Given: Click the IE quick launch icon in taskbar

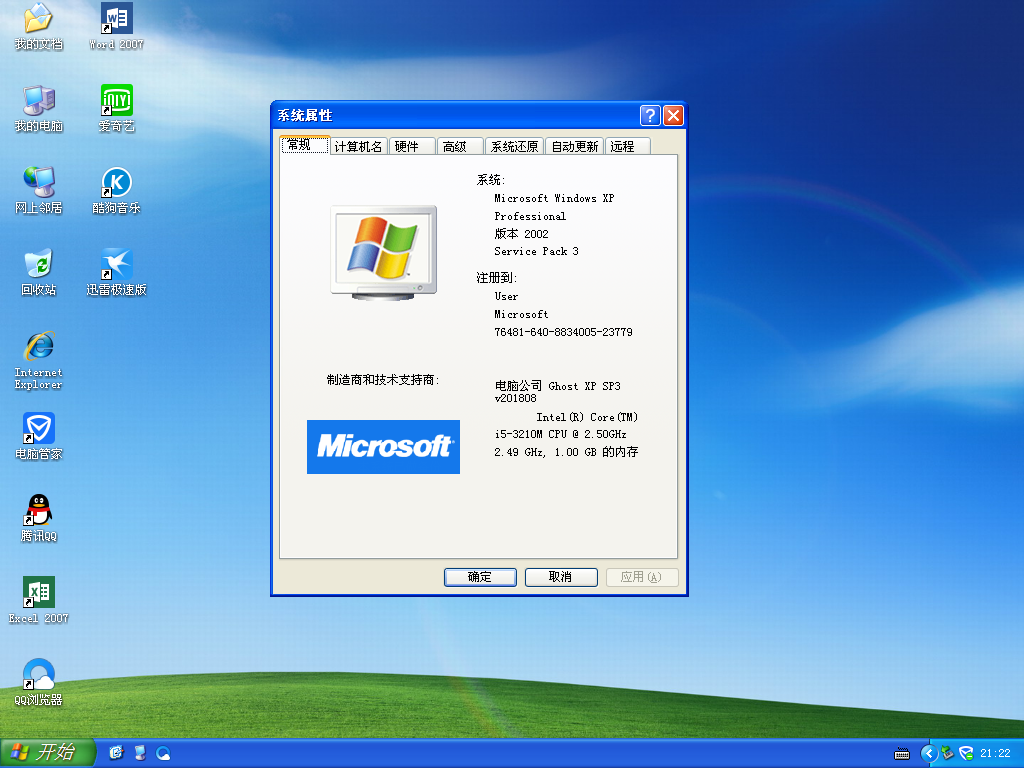Looking at the screenshot, I should pos(116,753).
